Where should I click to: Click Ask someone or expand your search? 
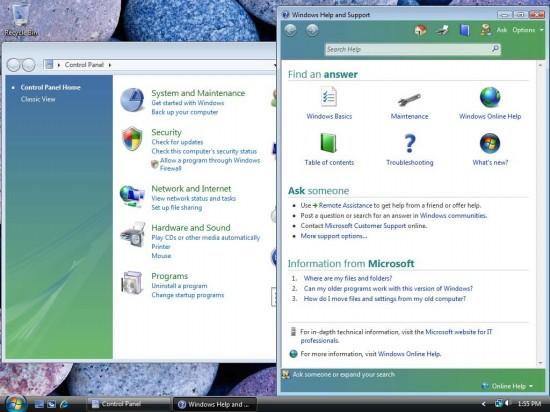pos(343,374)
